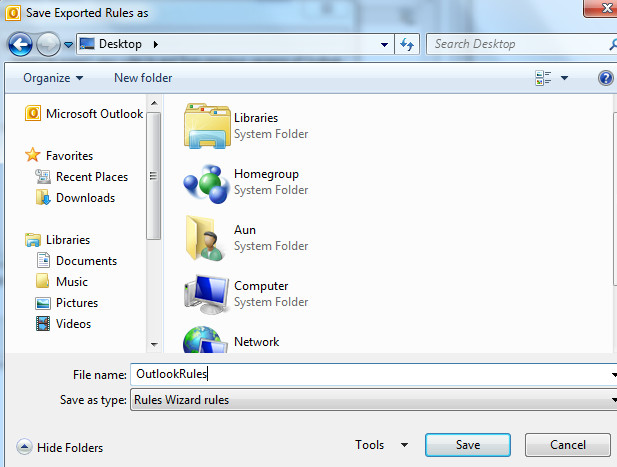Click the Hide Folders arrow icon

click(x=24, y=447)
